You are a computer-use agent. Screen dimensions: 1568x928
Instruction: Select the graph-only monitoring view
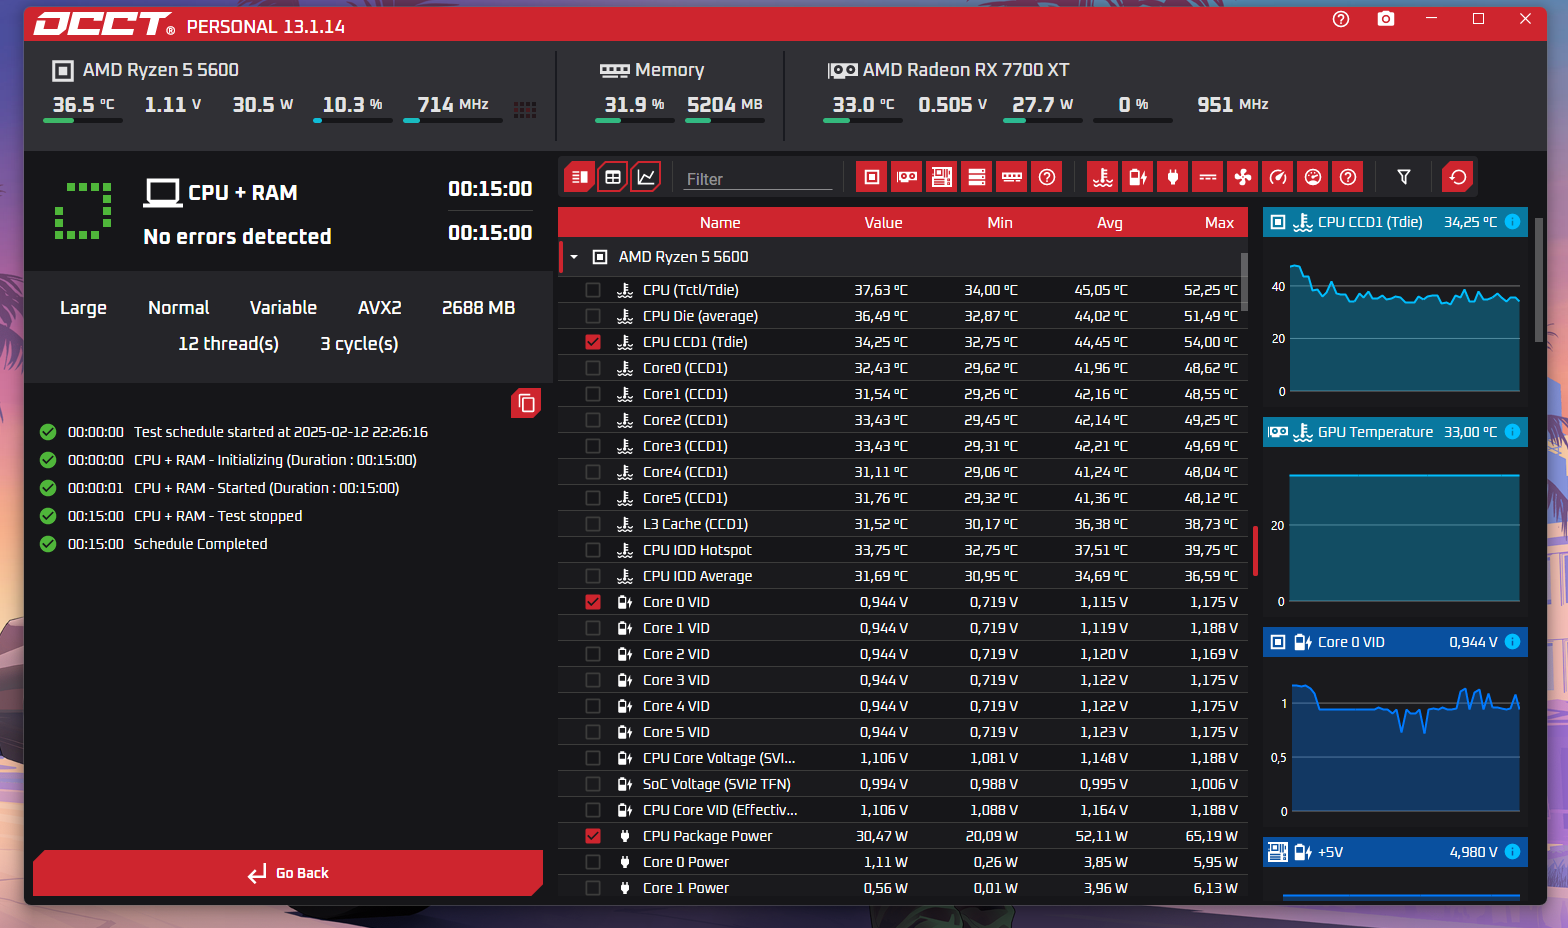tap(647, 177)
